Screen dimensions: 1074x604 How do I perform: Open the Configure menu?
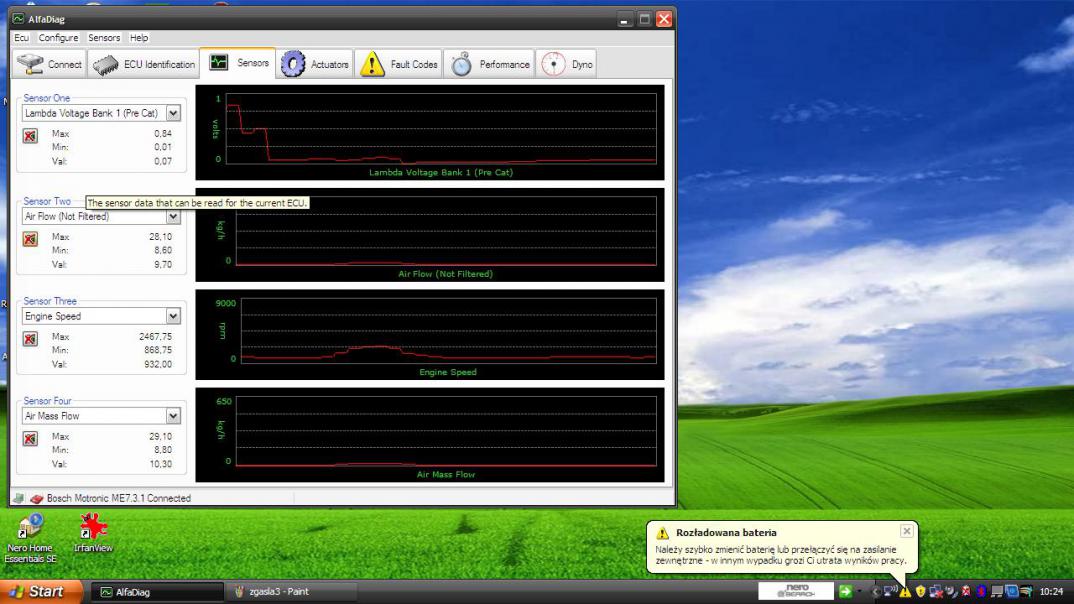[x=58, y=38]
